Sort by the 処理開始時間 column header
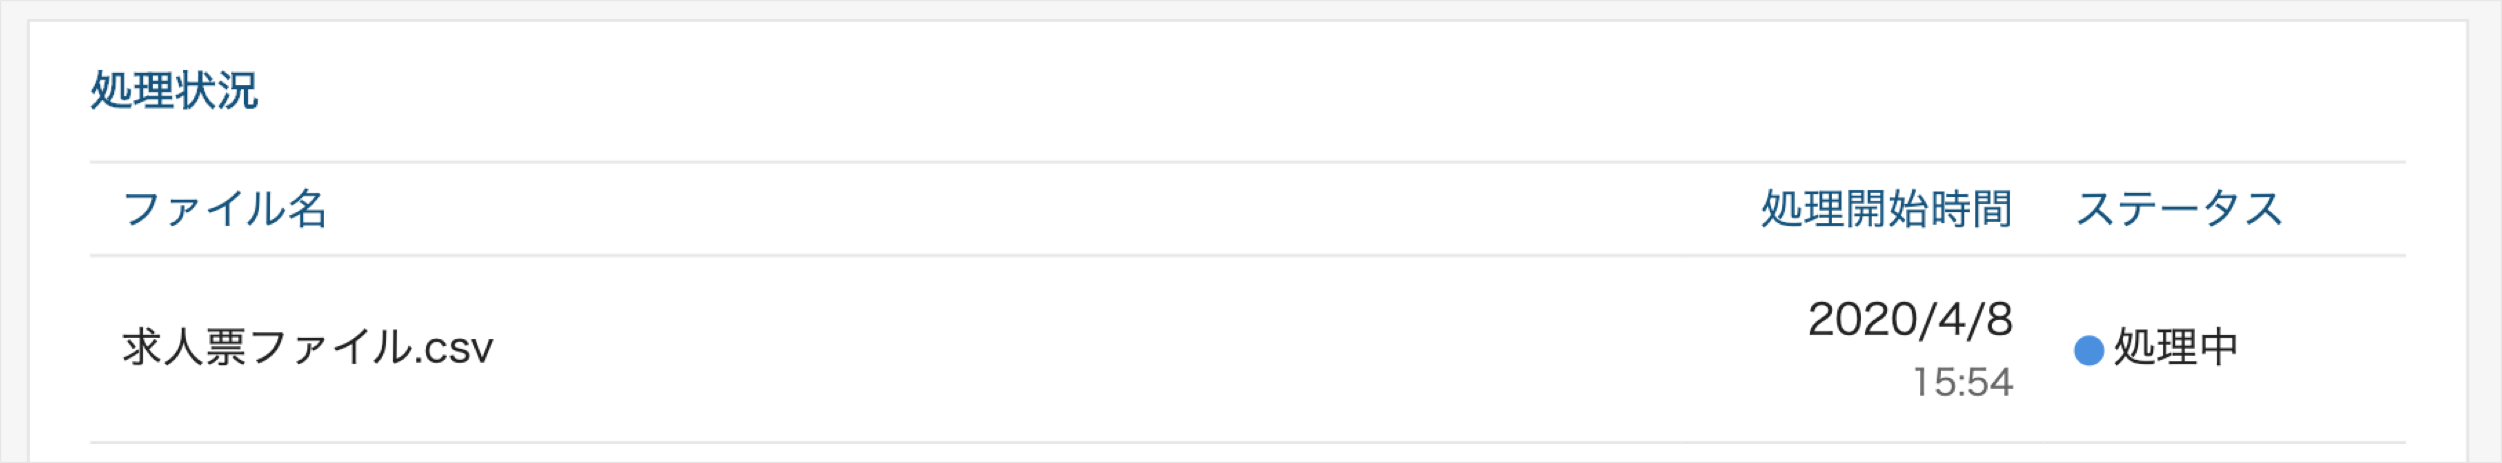 1886,209
